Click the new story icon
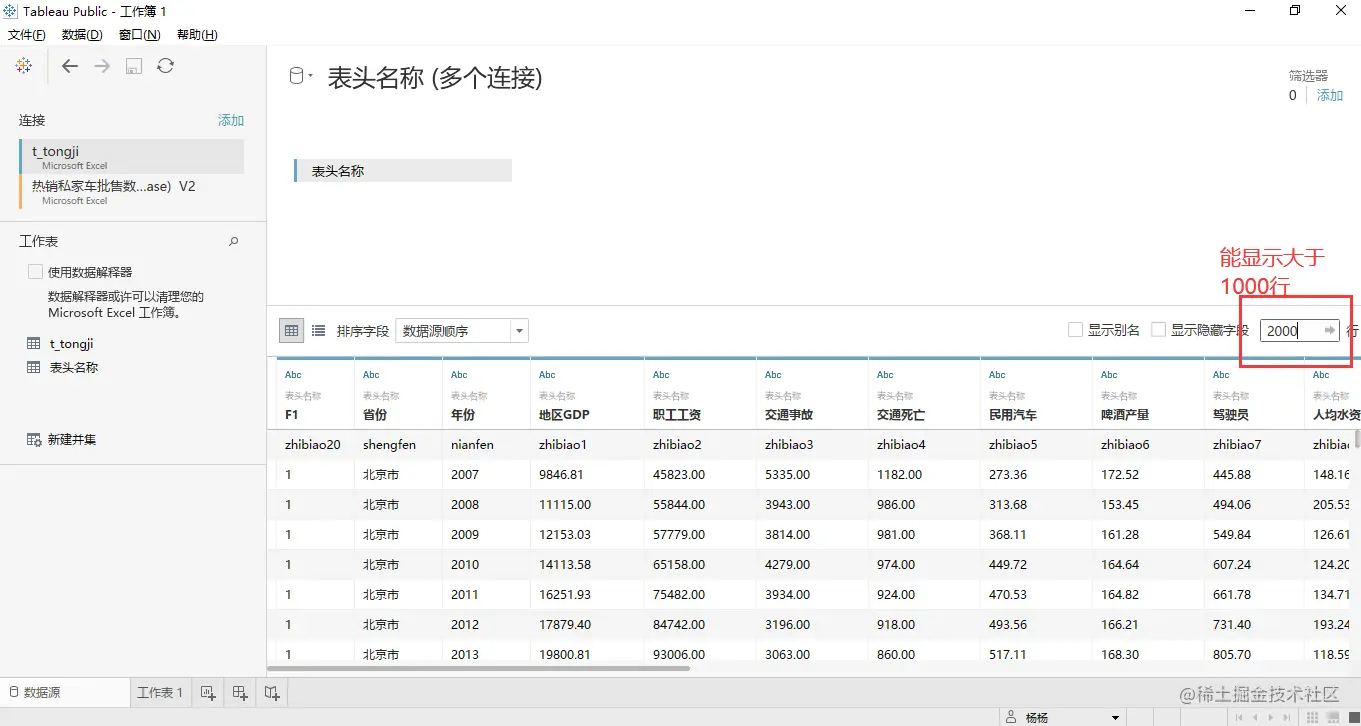 [x=271, y=692]
